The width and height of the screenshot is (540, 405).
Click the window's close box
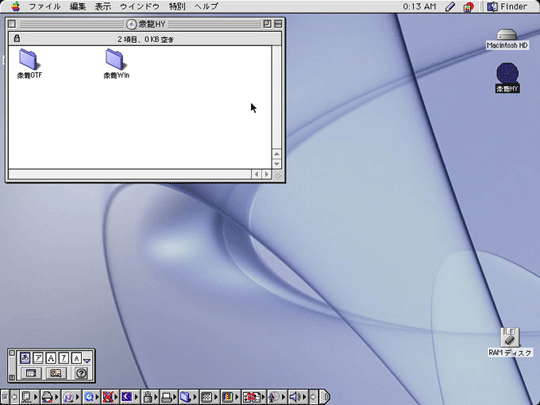(x=12, y=24)
